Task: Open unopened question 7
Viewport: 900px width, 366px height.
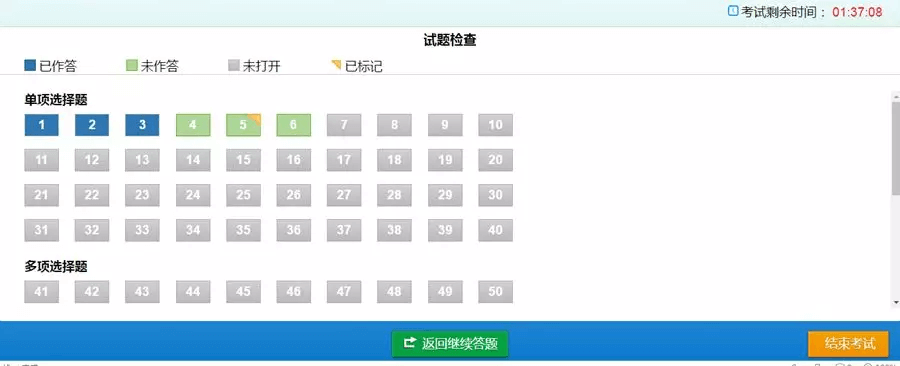Action: (344, 125)
